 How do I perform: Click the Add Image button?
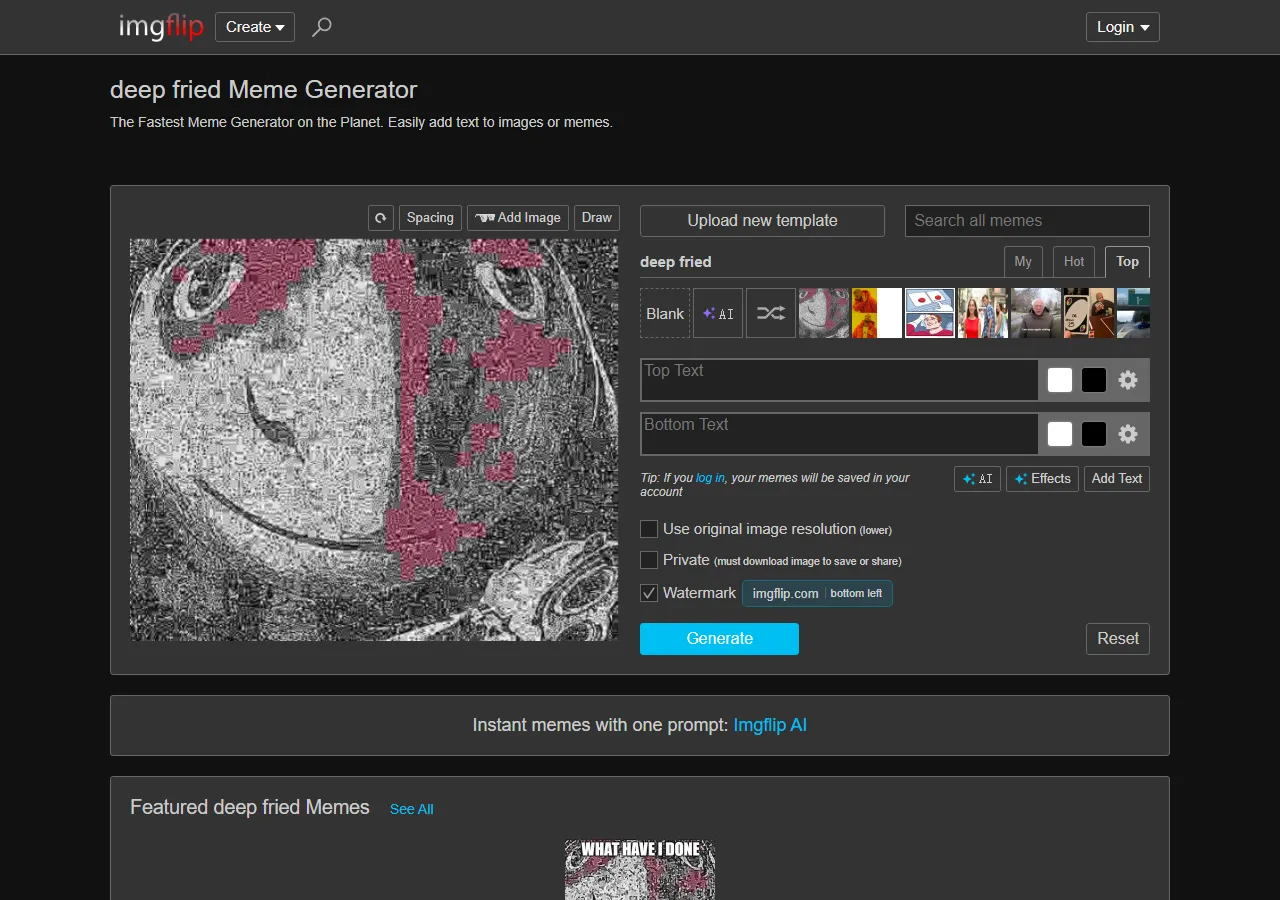tap(518, 218)
